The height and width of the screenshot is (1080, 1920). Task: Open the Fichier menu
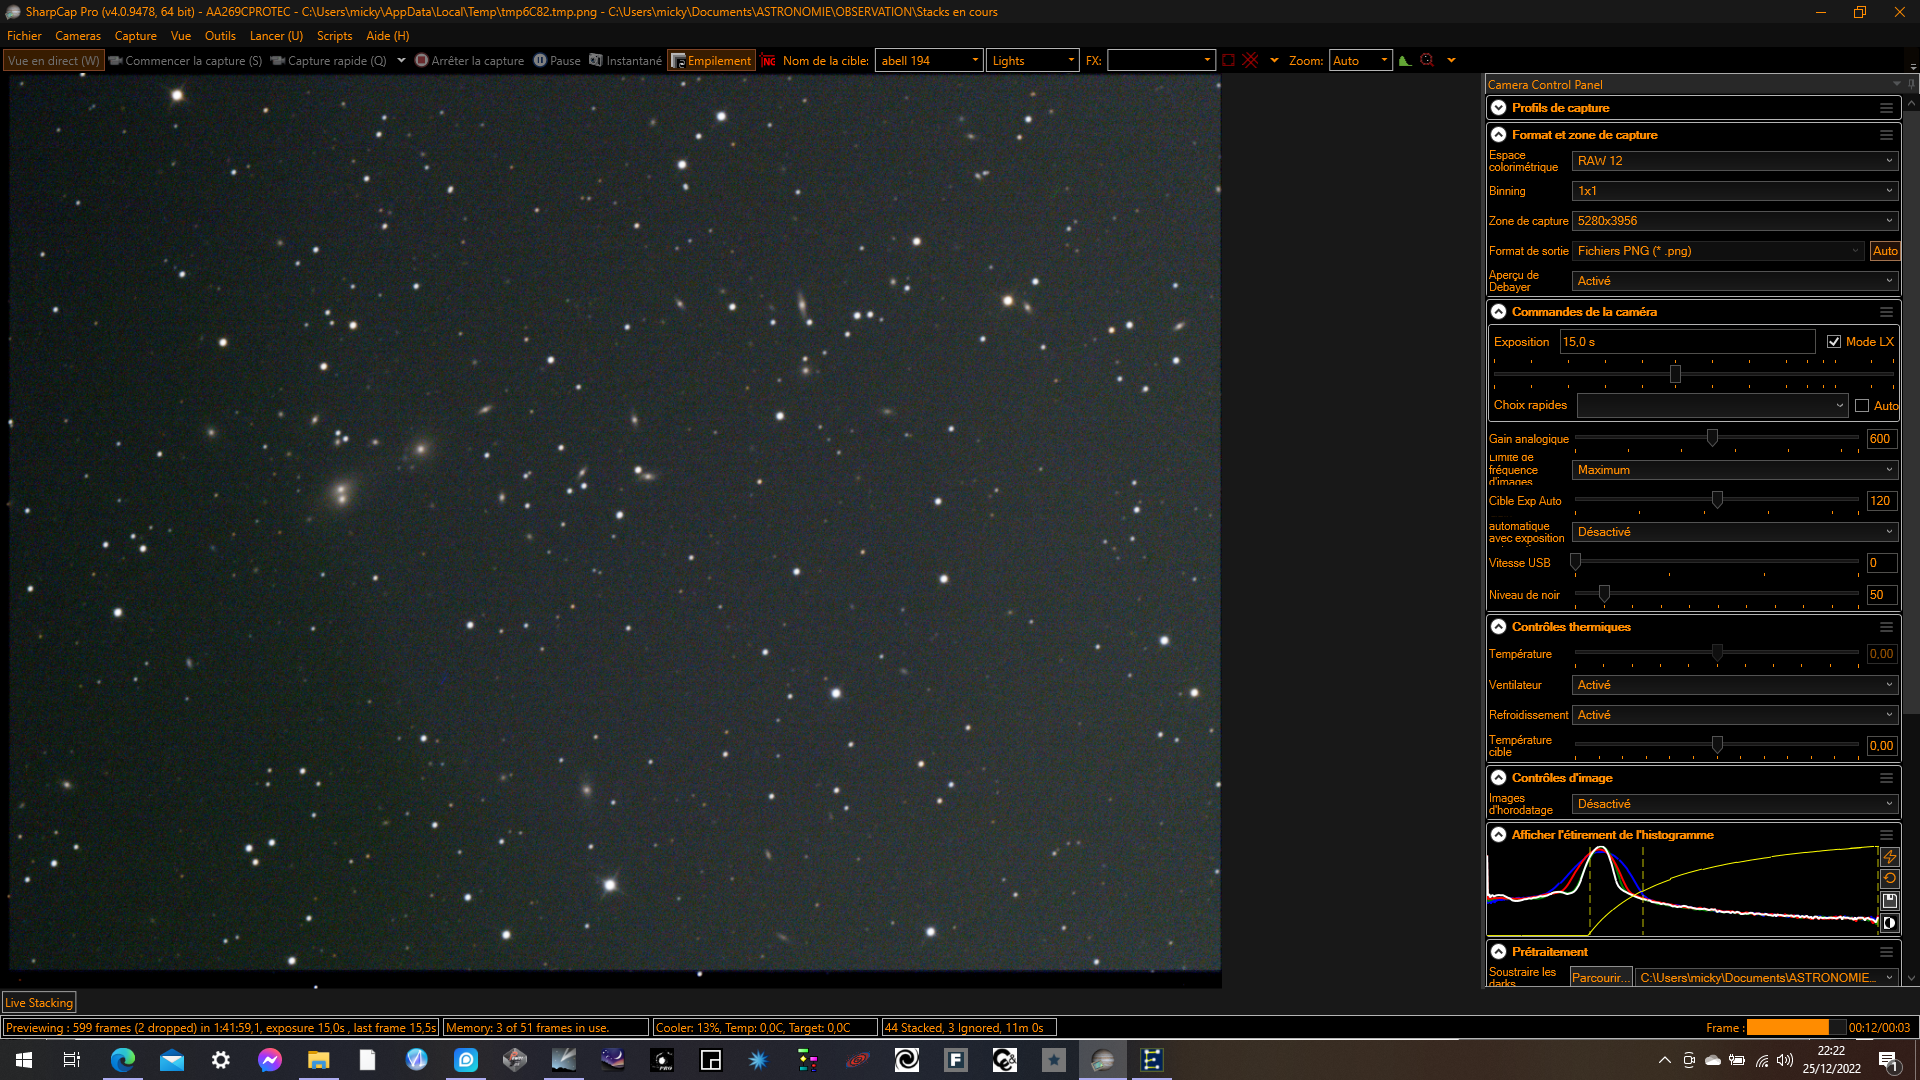pyautogui.click(x=24, y=36)
